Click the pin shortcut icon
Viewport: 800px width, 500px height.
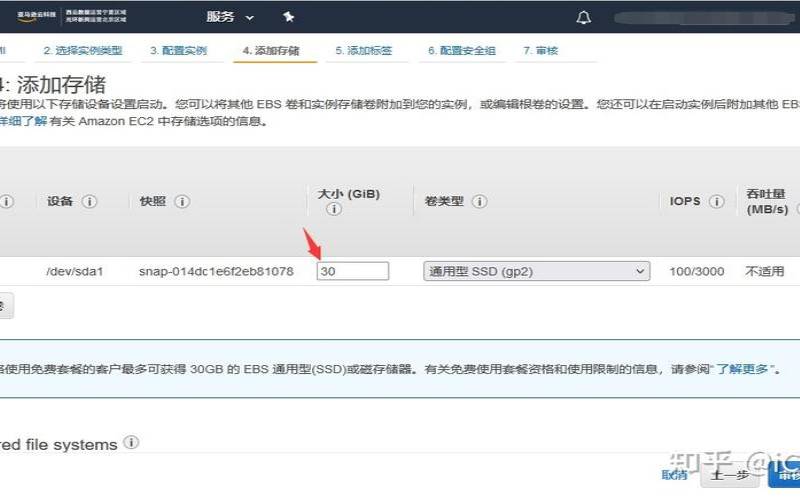(x=288, y=17)
